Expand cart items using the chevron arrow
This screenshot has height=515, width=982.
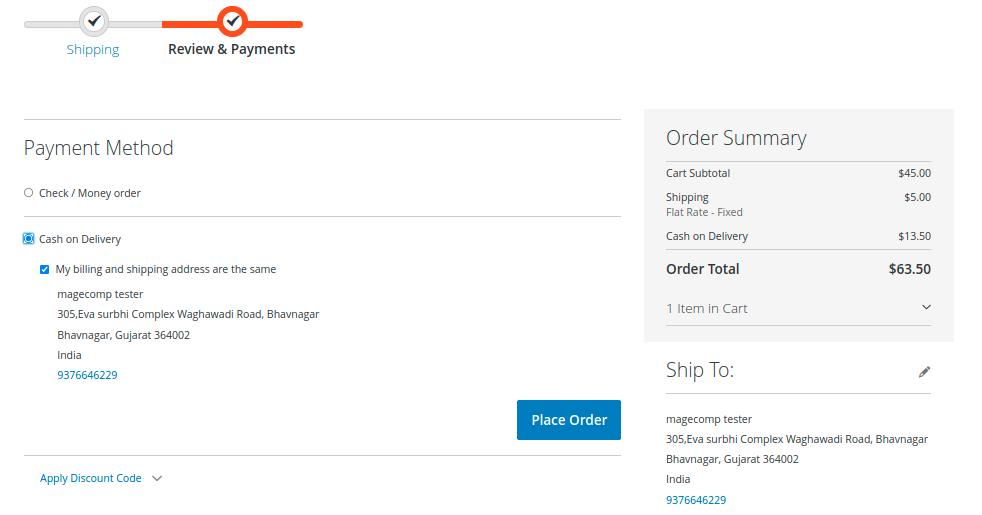pos(925,308)
